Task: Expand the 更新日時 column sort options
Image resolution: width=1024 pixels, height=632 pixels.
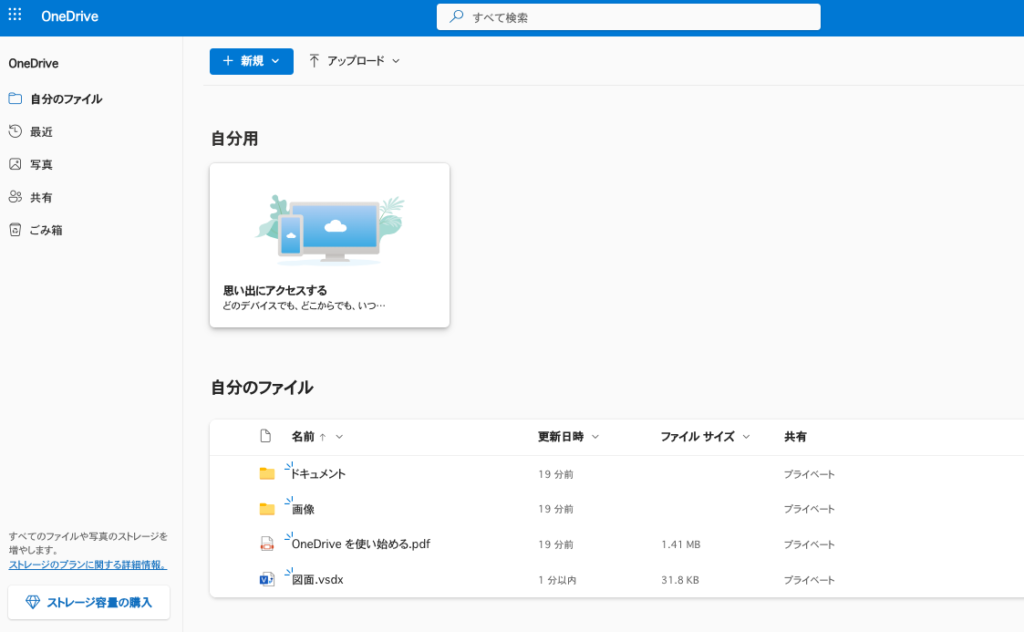Action: (x=568, y=437)
